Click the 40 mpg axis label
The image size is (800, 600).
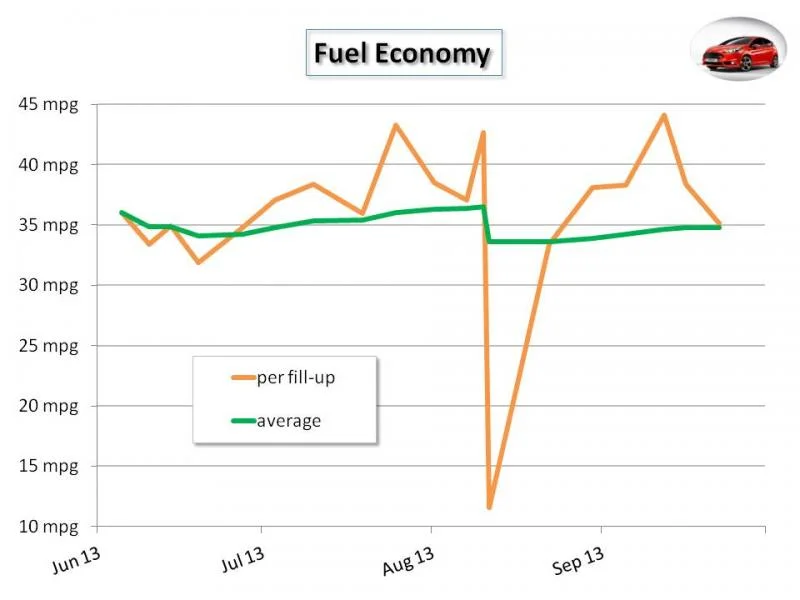(48, 165)
